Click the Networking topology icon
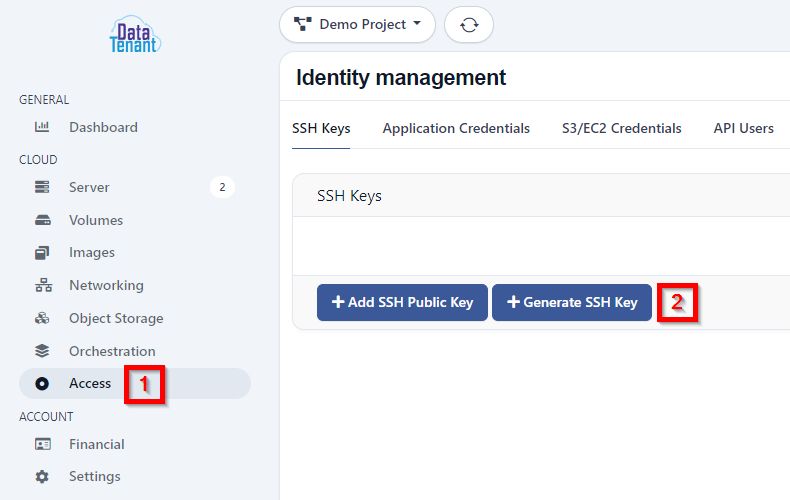The width and height of the screenshot is (790, 500). coord(43,285)
